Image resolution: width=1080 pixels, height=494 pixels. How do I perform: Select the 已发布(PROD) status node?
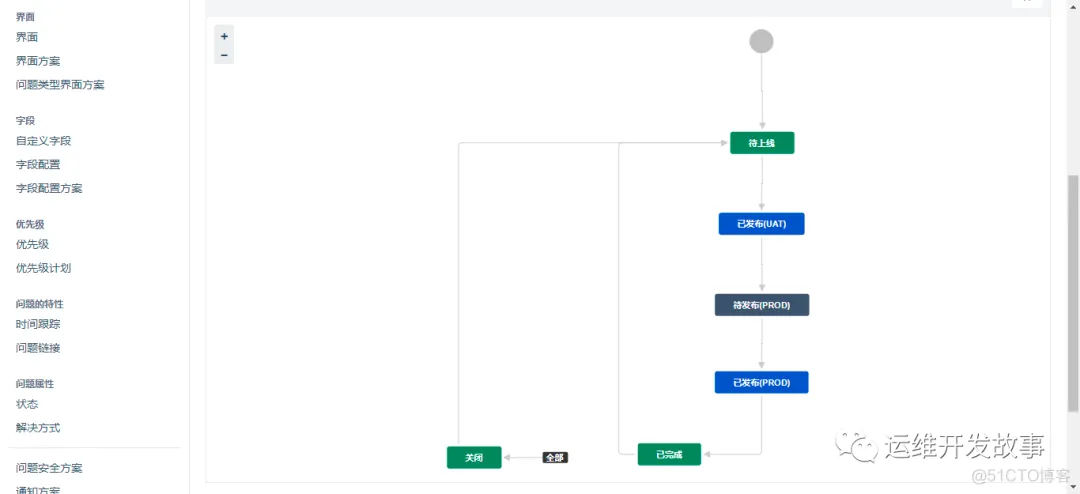pos(761,382)
